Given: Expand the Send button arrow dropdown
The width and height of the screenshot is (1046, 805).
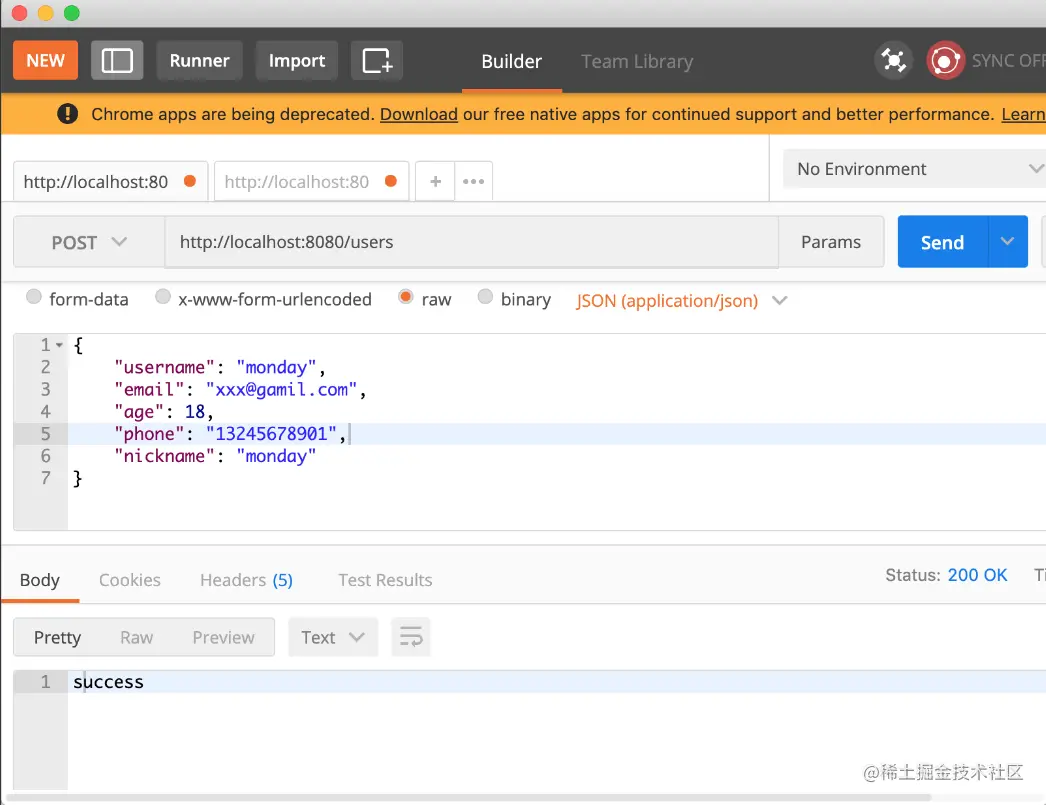Looking at the screenshot, I should pos(1008,241).
